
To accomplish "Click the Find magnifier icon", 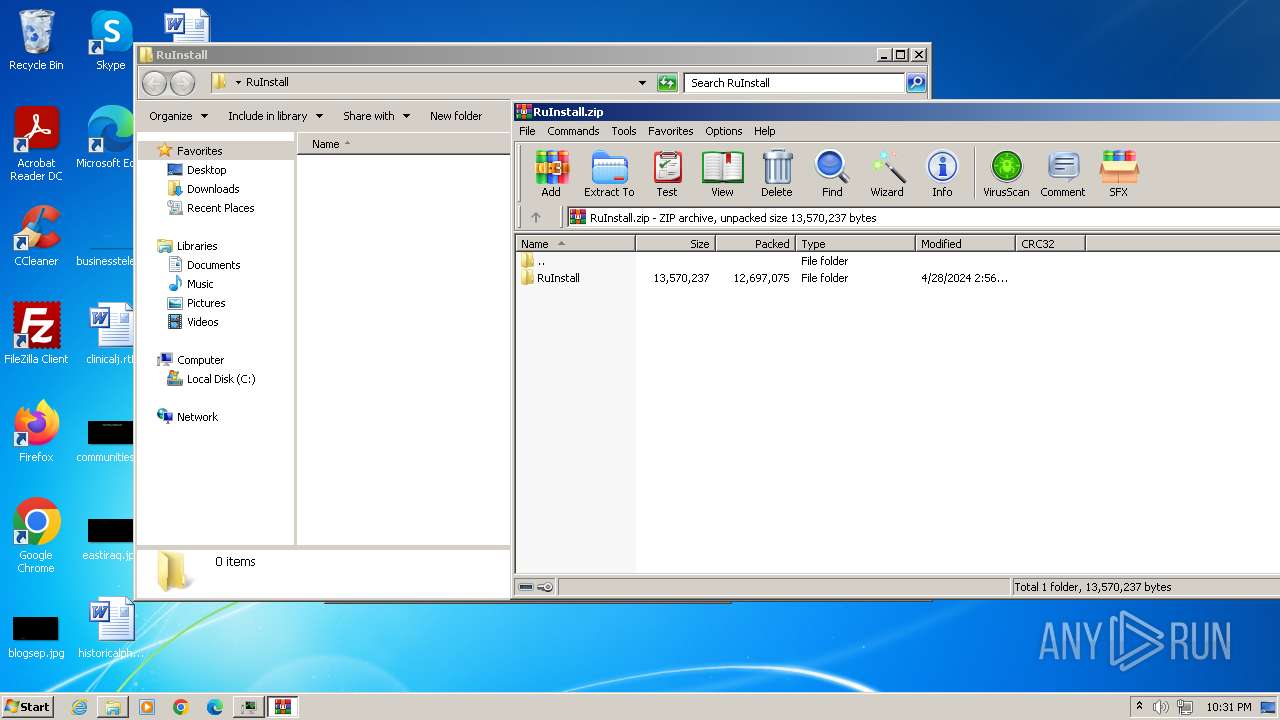I will click(x=832, y=173).
